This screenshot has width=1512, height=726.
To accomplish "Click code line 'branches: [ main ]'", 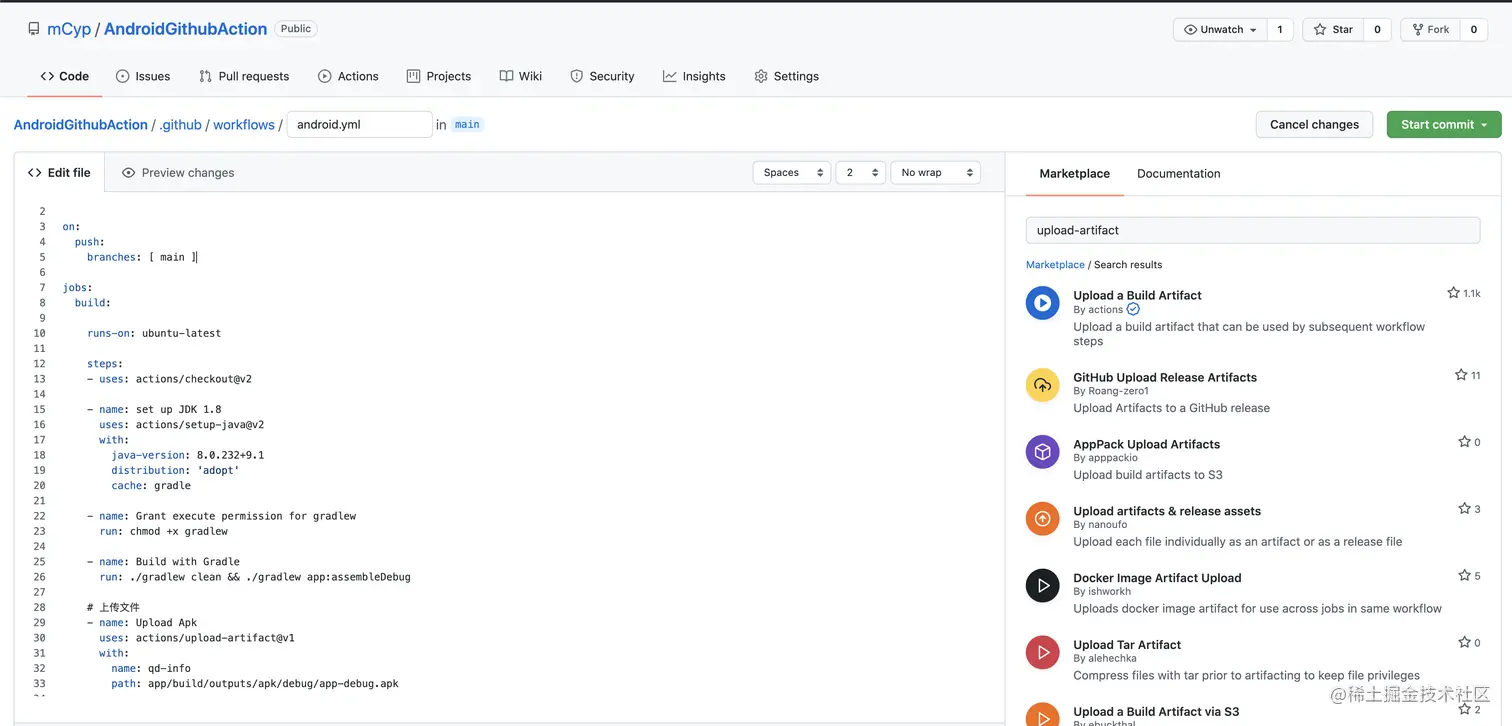I will 142,257.
